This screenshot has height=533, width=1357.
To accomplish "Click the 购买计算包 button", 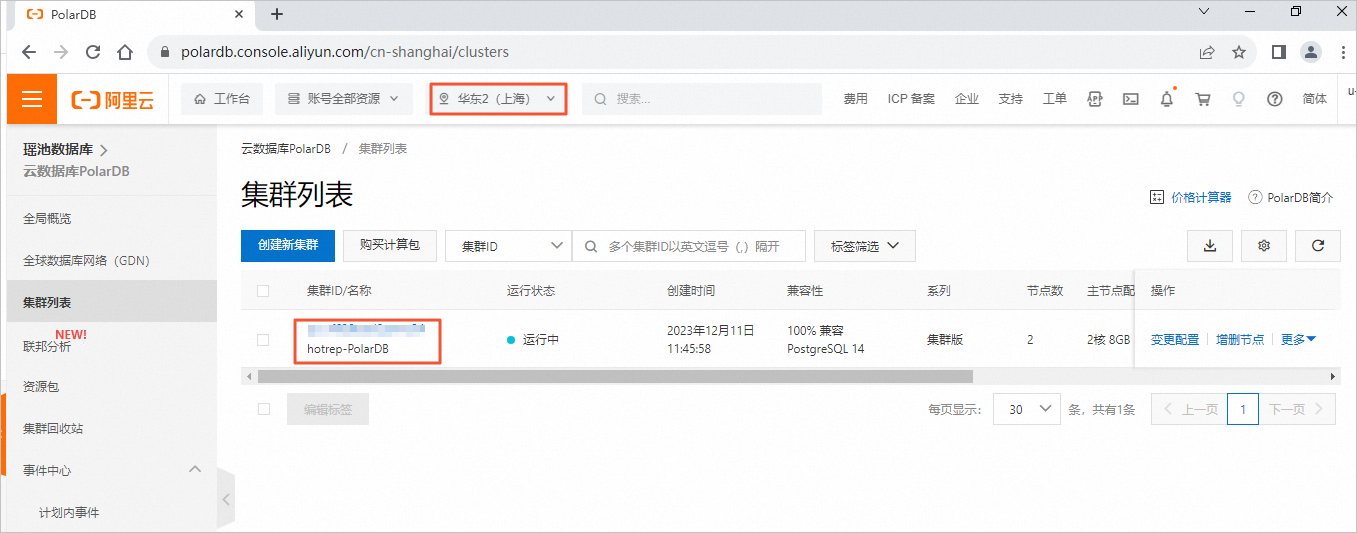I will coord(390,246).
